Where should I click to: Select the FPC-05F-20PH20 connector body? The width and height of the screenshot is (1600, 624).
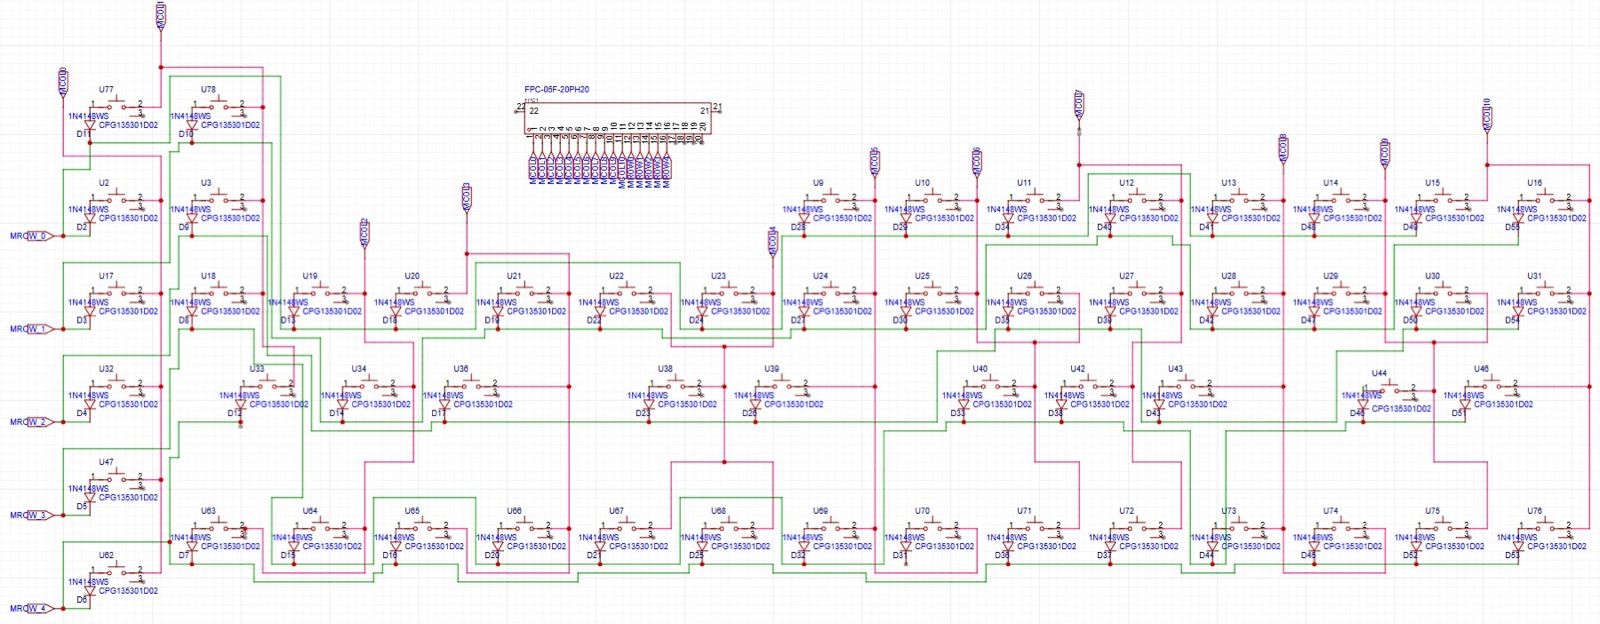click(619, 117)
